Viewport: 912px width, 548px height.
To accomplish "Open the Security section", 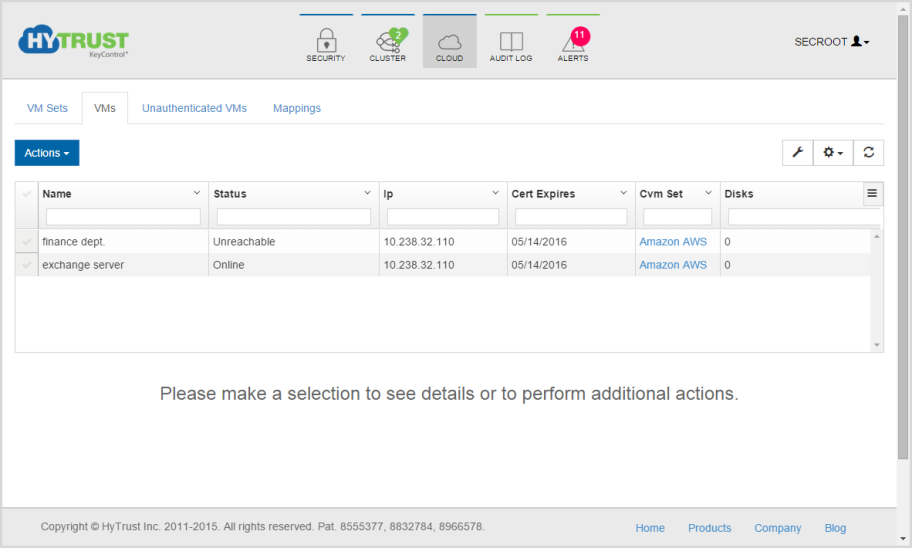I will pos(326,42).
